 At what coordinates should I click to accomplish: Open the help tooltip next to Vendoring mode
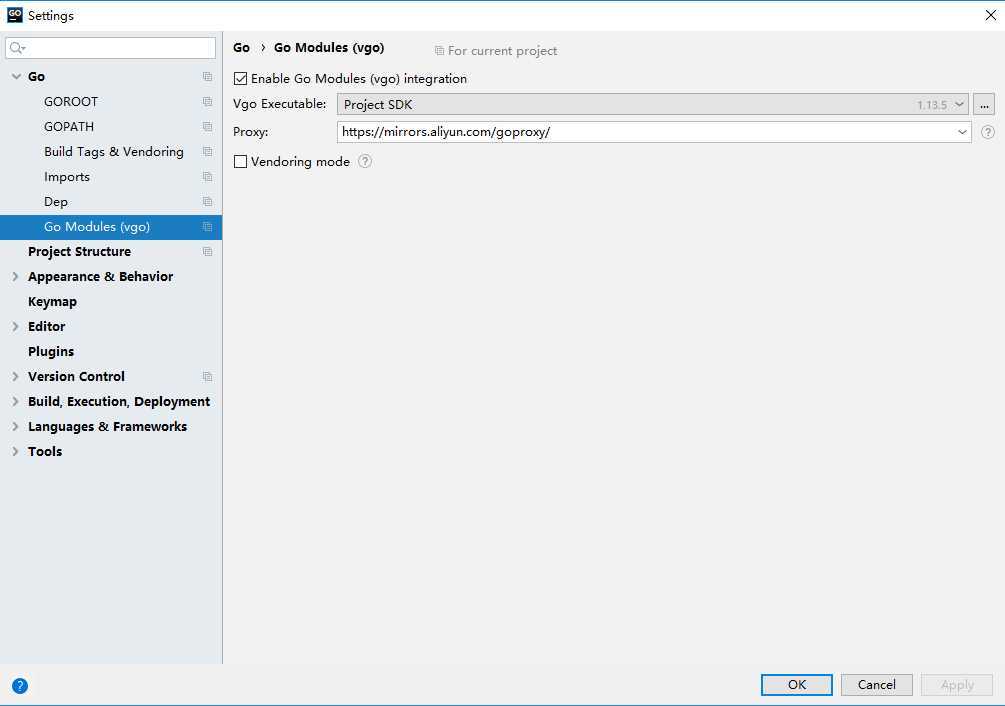[365, 161]
